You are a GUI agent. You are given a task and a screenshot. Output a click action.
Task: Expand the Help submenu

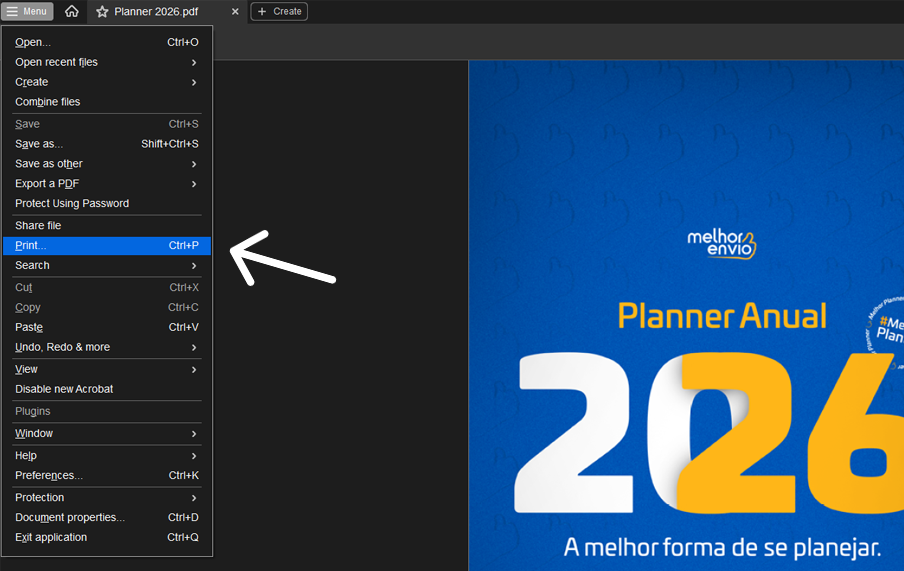click(107, 456)
